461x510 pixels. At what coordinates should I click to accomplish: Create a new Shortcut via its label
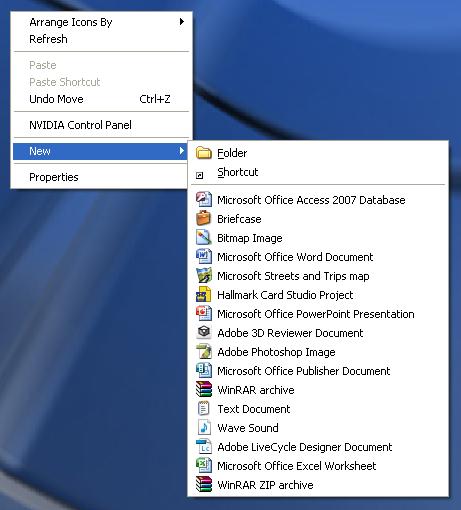point(238,172)
